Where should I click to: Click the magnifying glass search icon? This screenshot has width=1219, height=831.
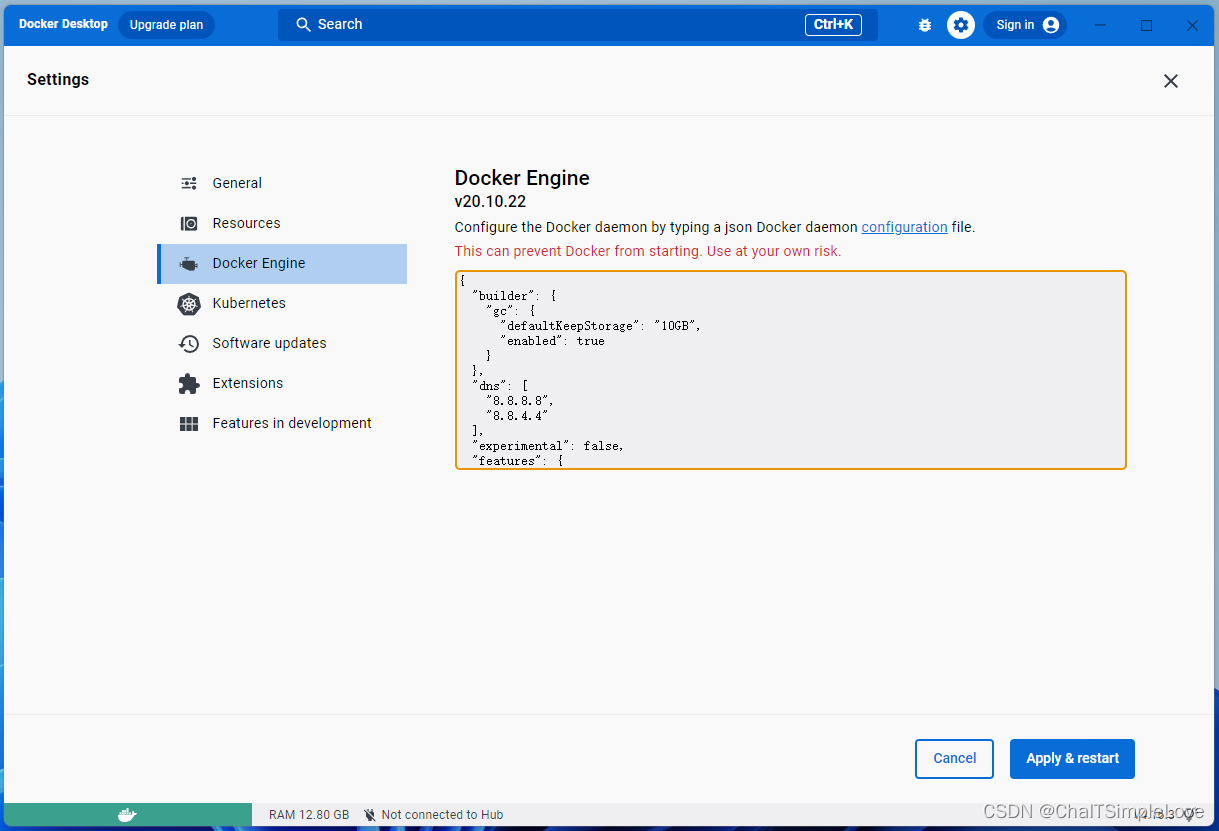tap(303, 24)
